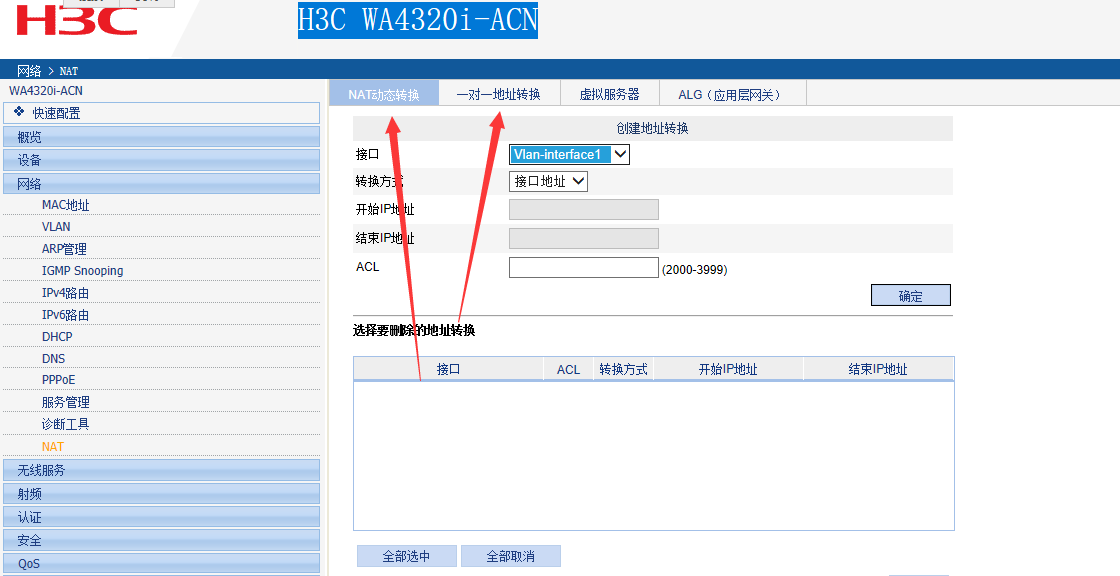Click the WA4320i-ACN device name in sidebar

coord(46,91)
